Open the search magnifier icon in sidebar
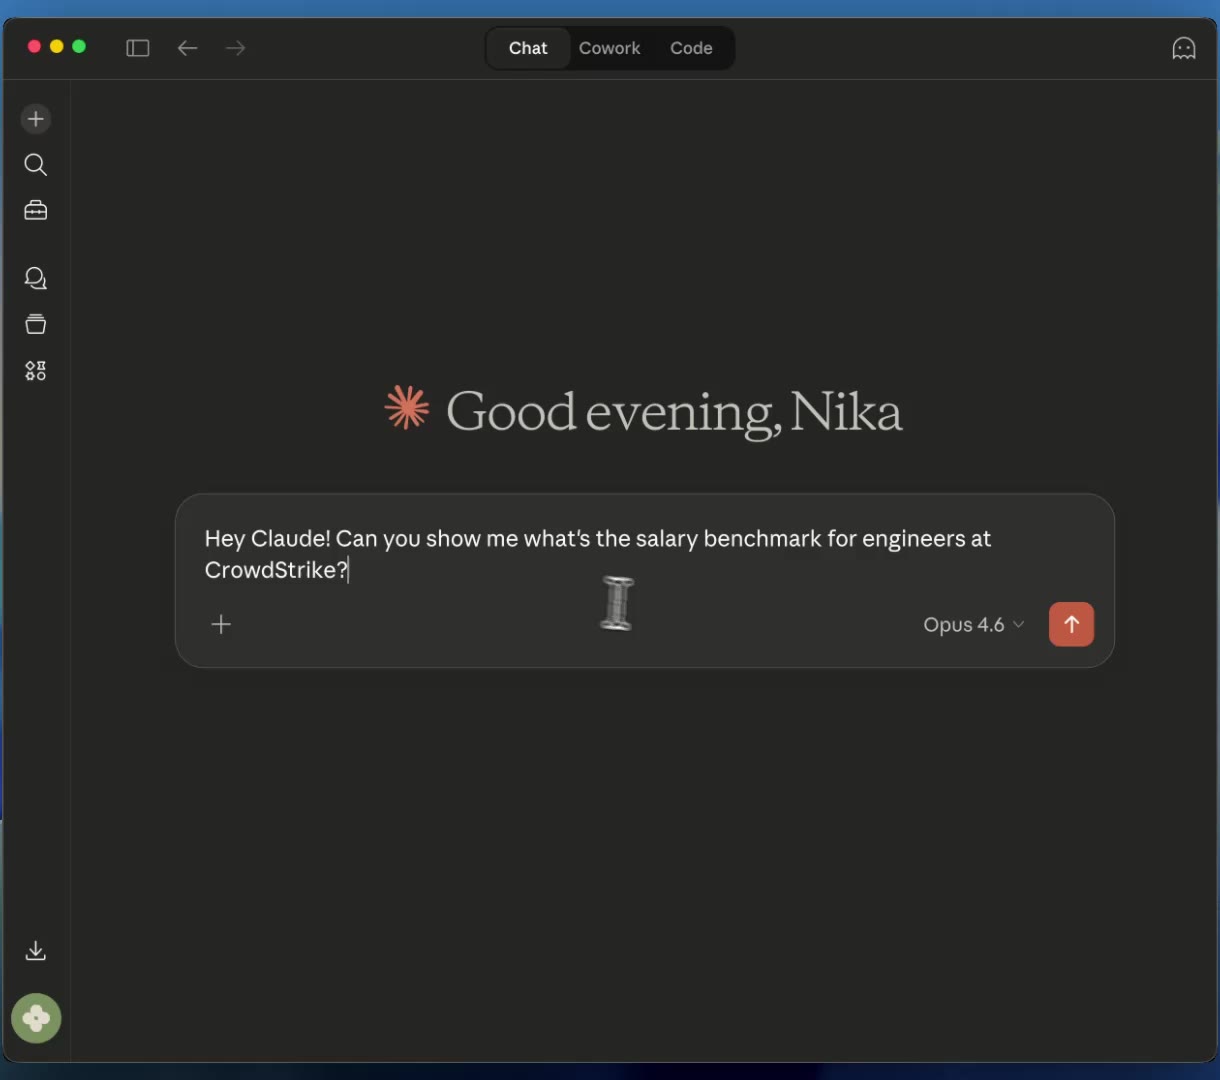The image size is (1220, 1080). 36,165
